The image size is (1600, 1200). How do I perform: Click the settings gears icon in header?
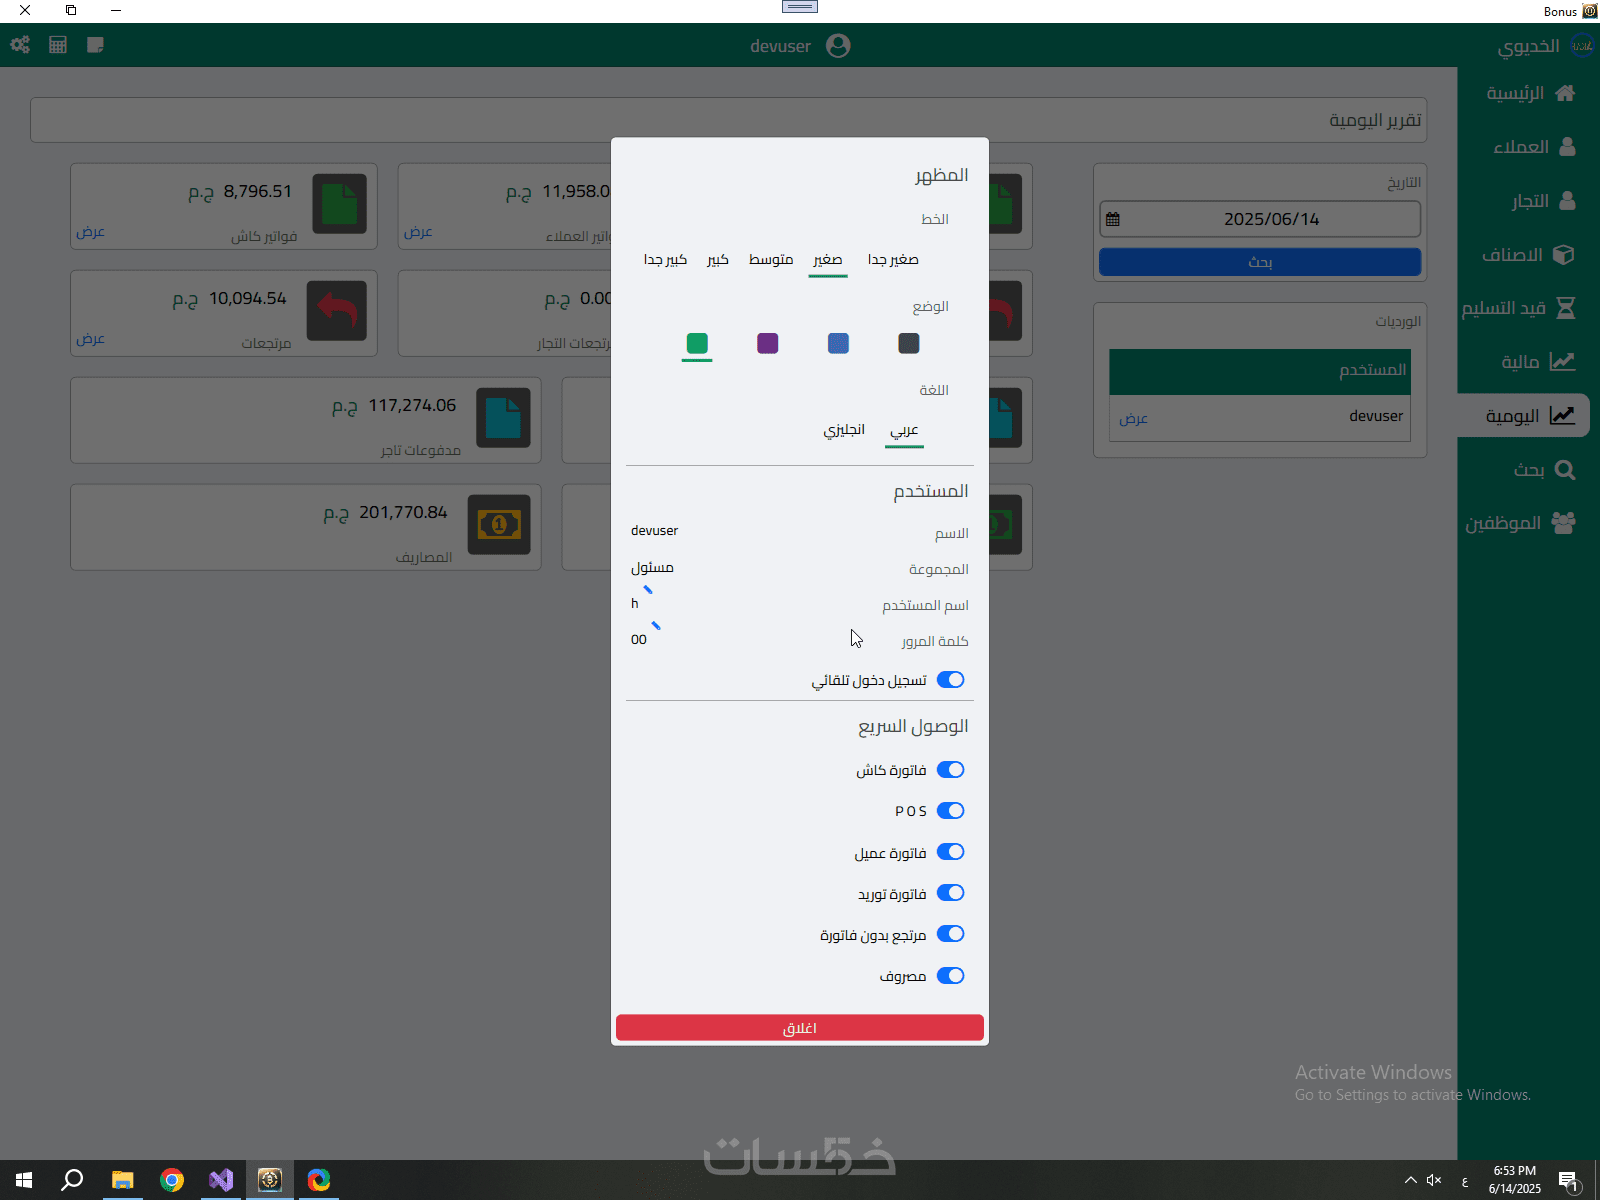[20, 45]
